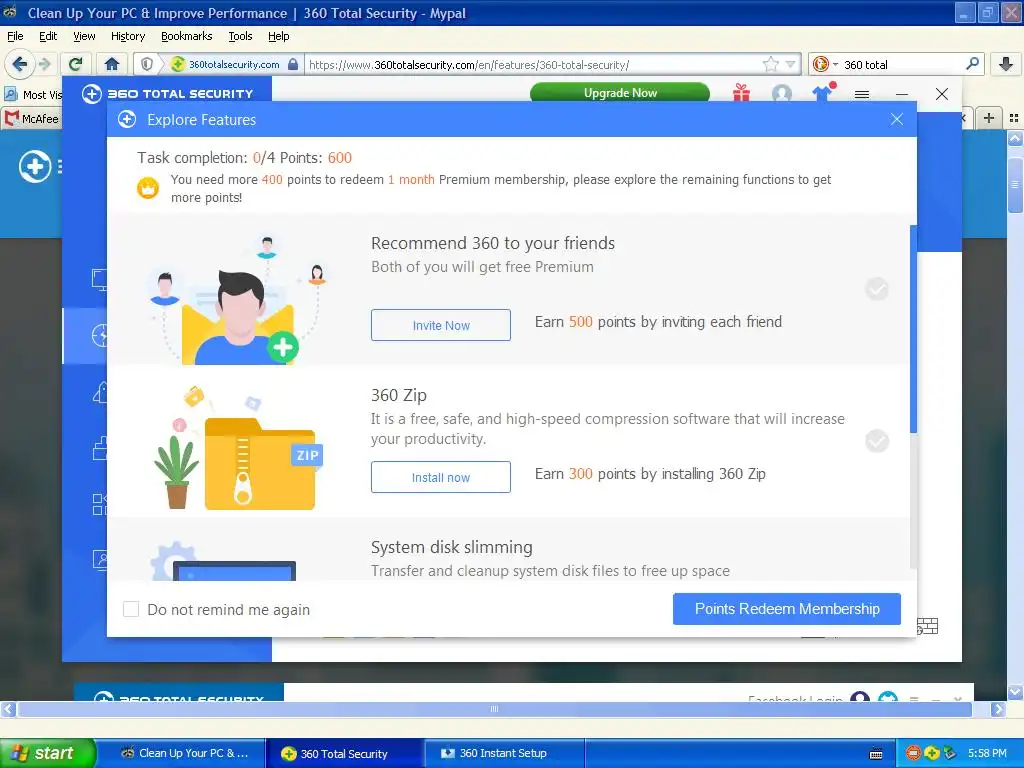Click the Explore Features plus logo icon
Image resolution: width=1024 pixels, height=768 pixels.
click(x=127, y=120)
